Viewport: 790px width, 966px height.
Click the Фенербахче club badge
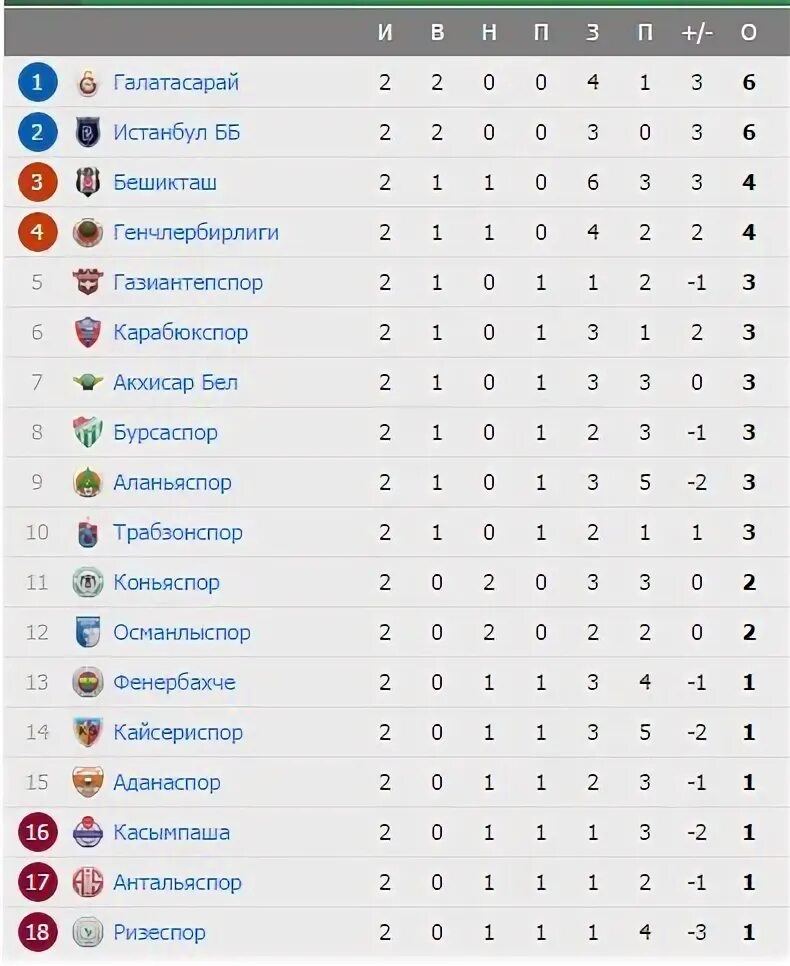[x=88, y=682]
